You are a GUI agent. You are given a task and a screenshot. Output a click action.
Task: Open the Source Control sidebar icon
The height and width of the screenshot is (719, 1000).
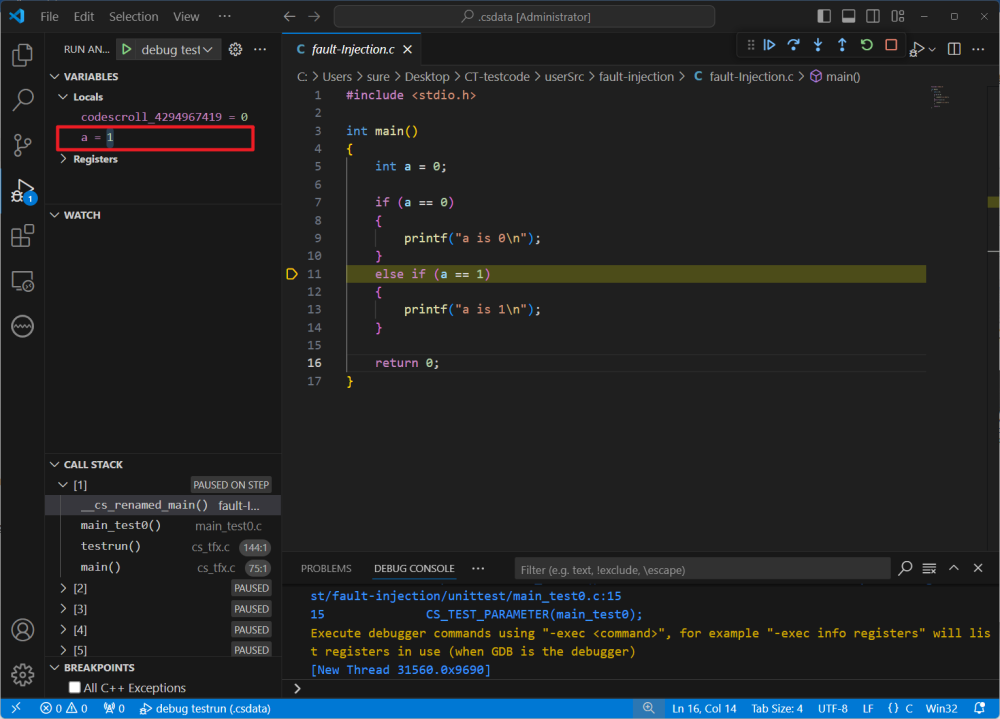pos(21,145)
